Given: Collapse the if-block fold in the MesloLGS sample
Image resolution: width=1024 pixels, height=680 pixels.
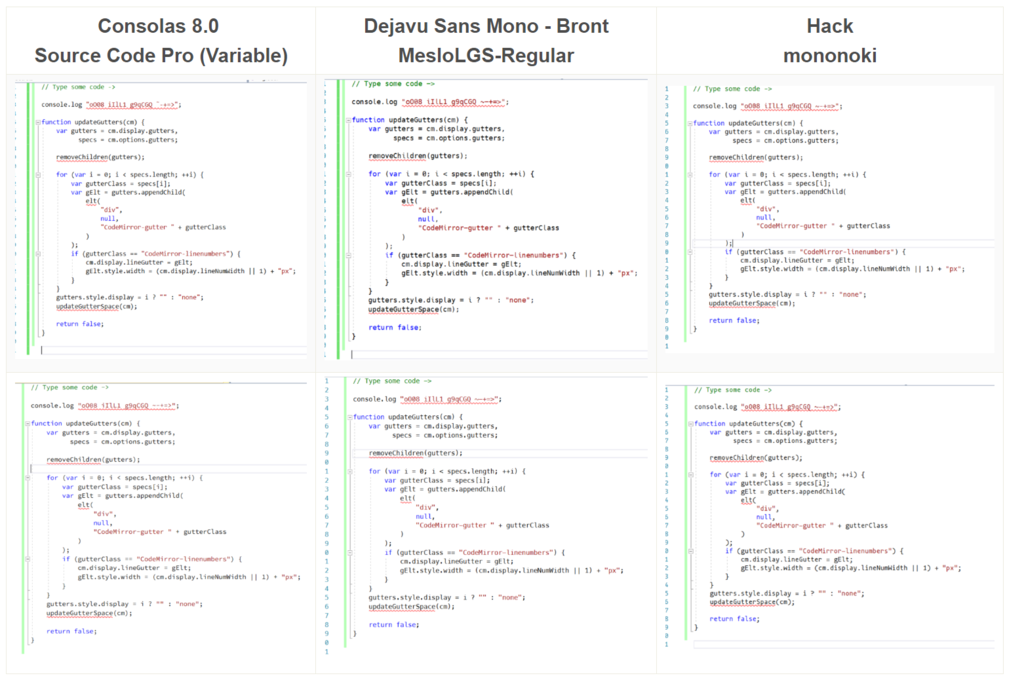Looking at the screenshot, I should pyautogui.click(x=349, y=553).
